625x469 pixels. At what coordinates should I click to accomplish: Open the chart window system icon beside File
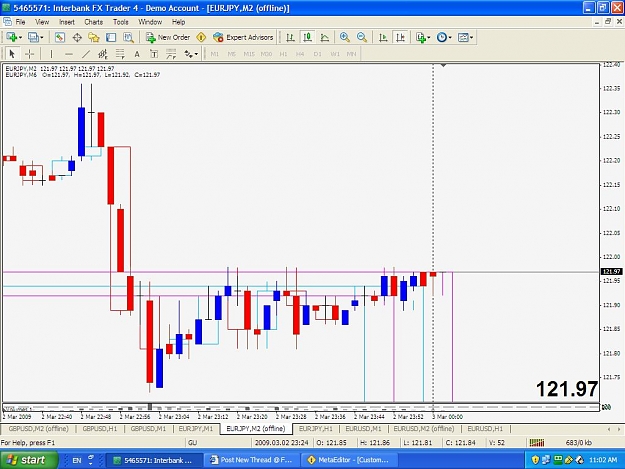click(x=7, y=22)
